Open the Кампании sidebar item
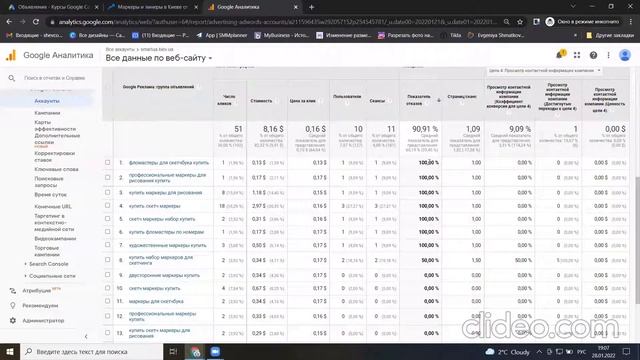This screenshot has height=360, width=640. pos(47,113)
